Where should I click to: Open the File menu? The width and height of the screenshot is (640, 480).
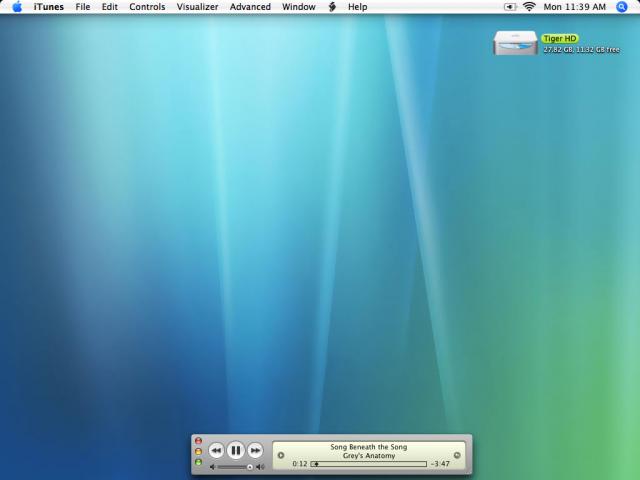pos(83,7)
